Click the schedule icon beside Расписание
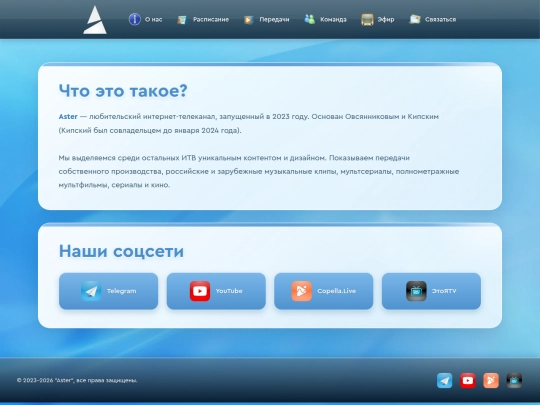 click(182, 20)
